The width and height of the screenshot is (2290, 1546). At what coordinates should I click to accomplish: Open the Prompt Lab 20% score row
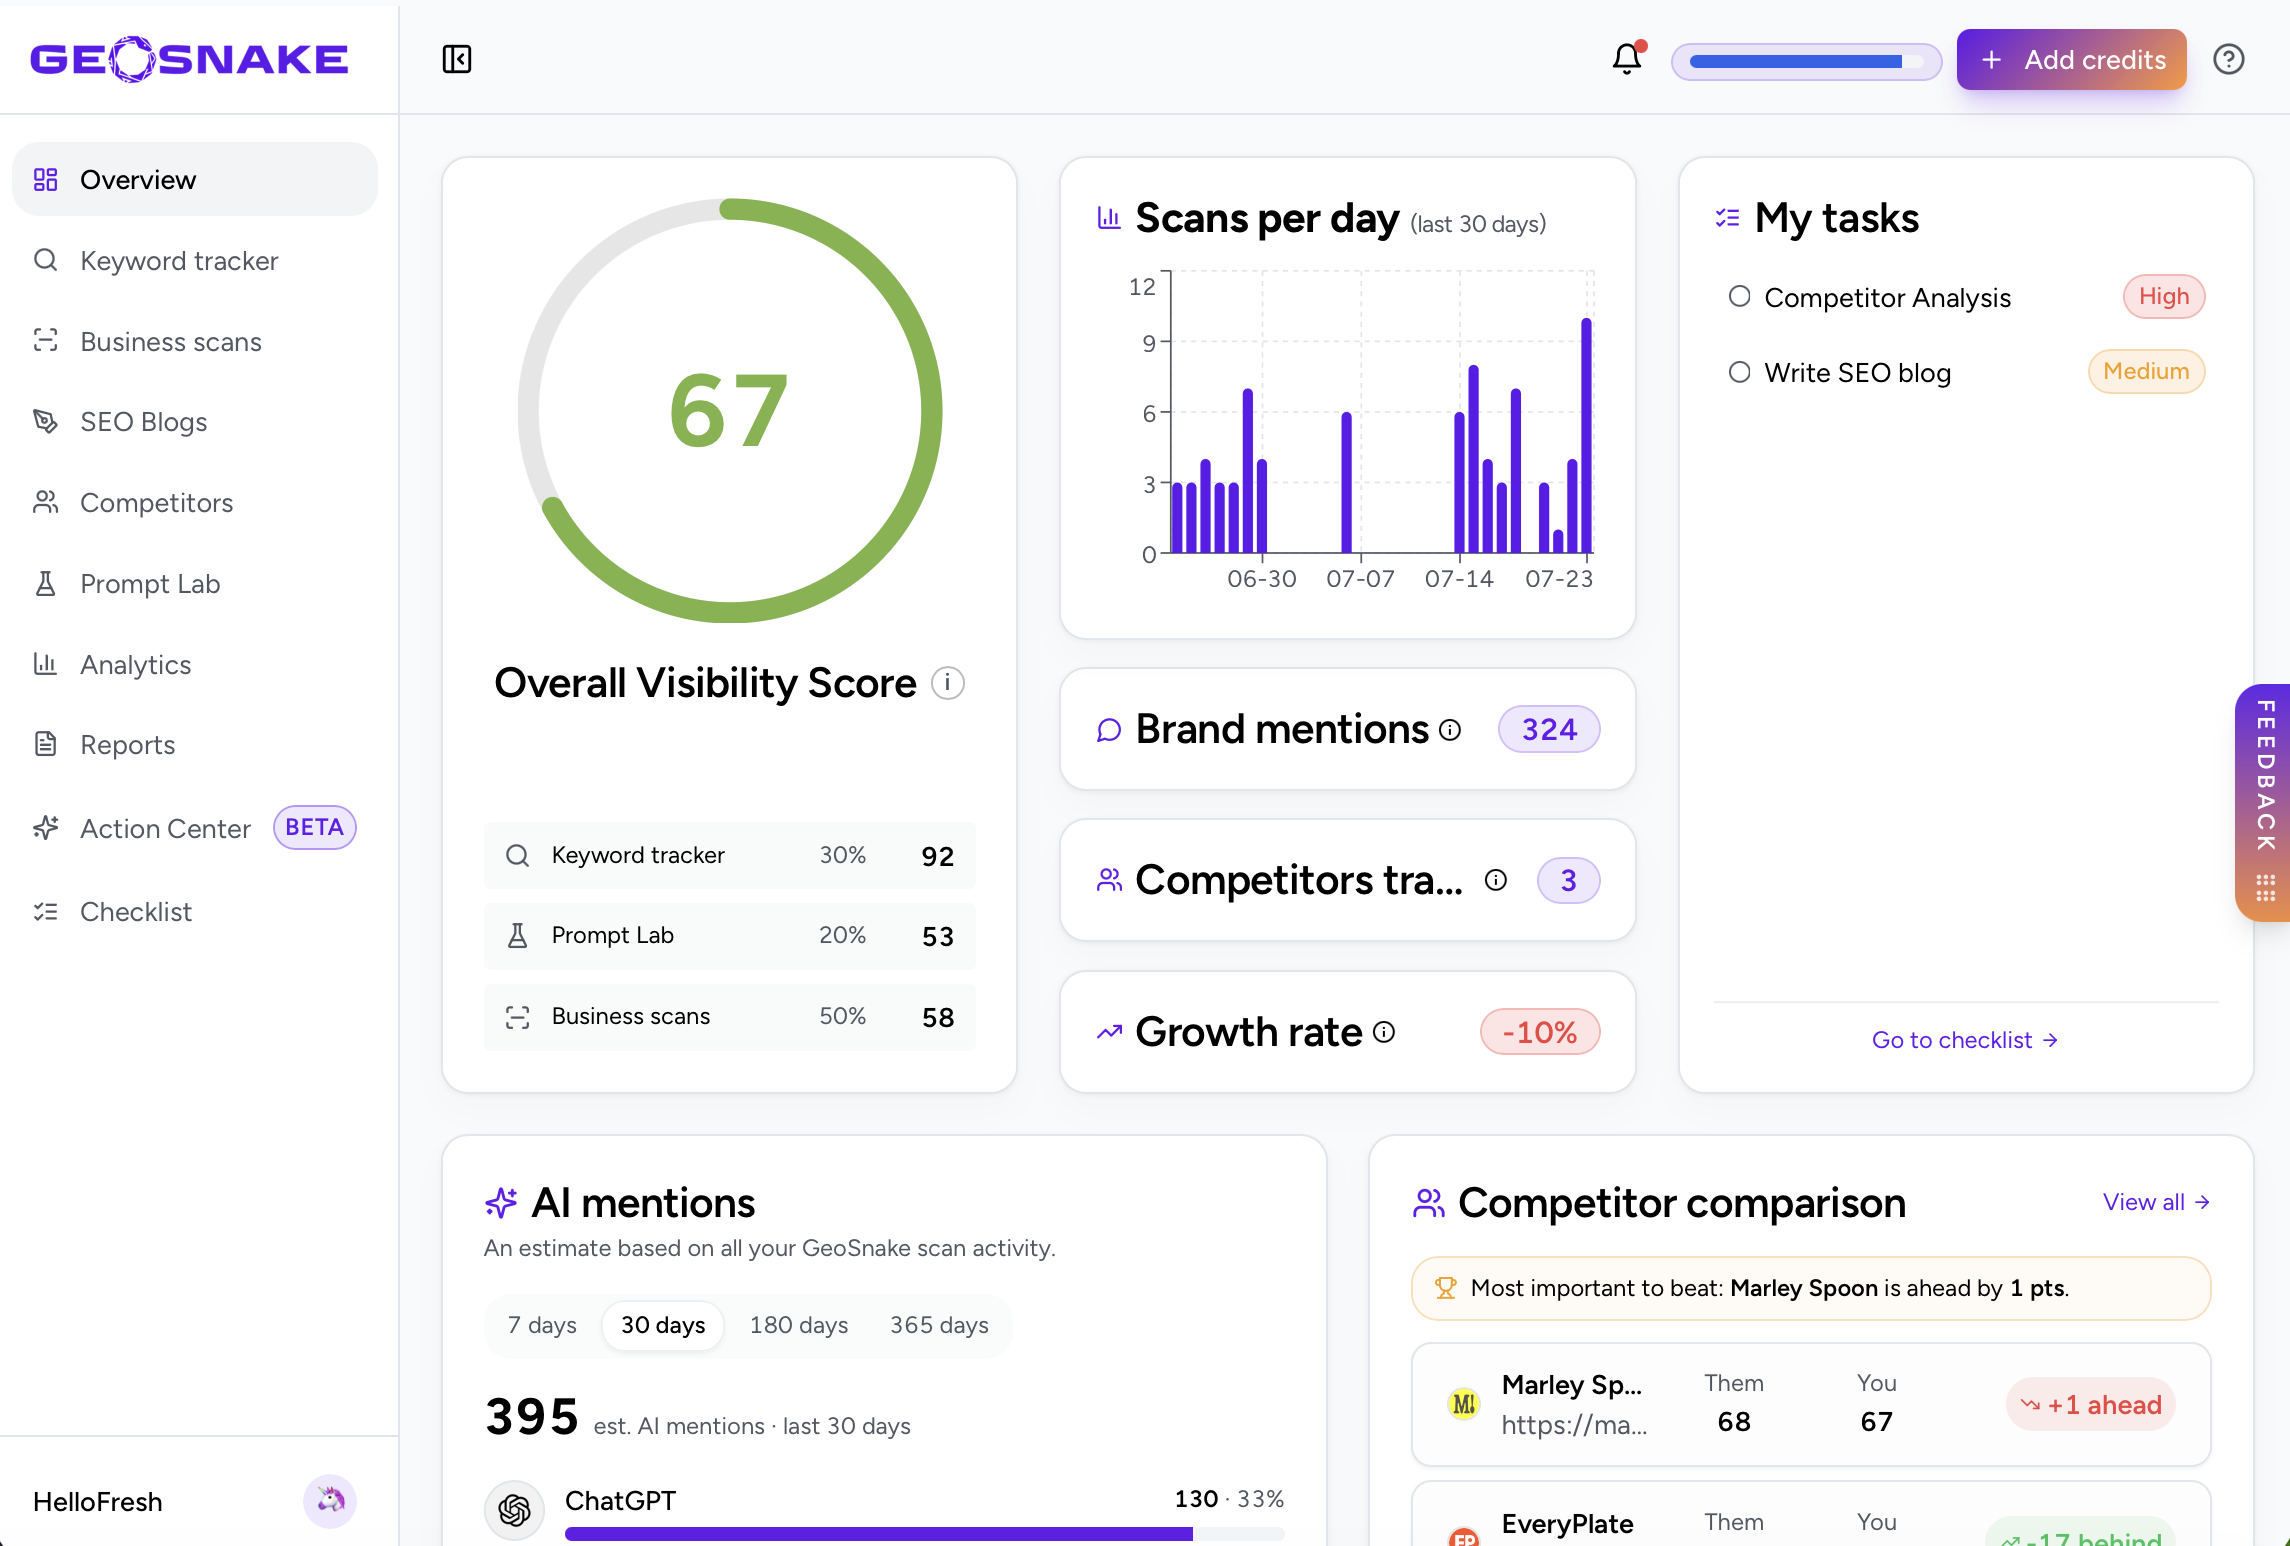point(730,936)
